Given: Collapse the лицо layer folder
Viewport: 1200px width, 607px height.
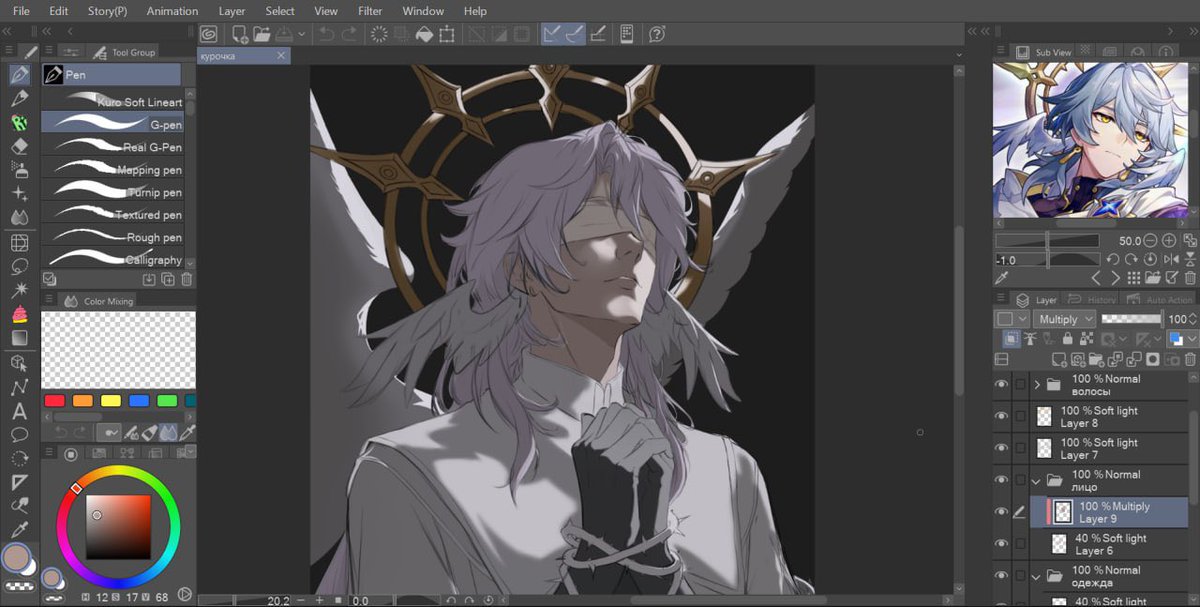Looking at the screenshot, I should pos(1037,481).
